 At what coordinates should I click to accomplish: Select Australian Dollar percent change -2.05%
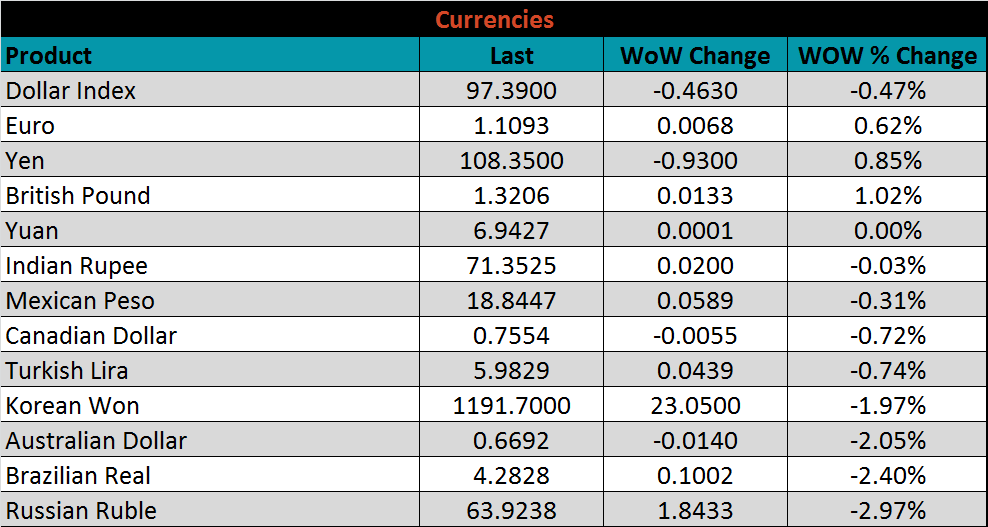click(887, 441)
